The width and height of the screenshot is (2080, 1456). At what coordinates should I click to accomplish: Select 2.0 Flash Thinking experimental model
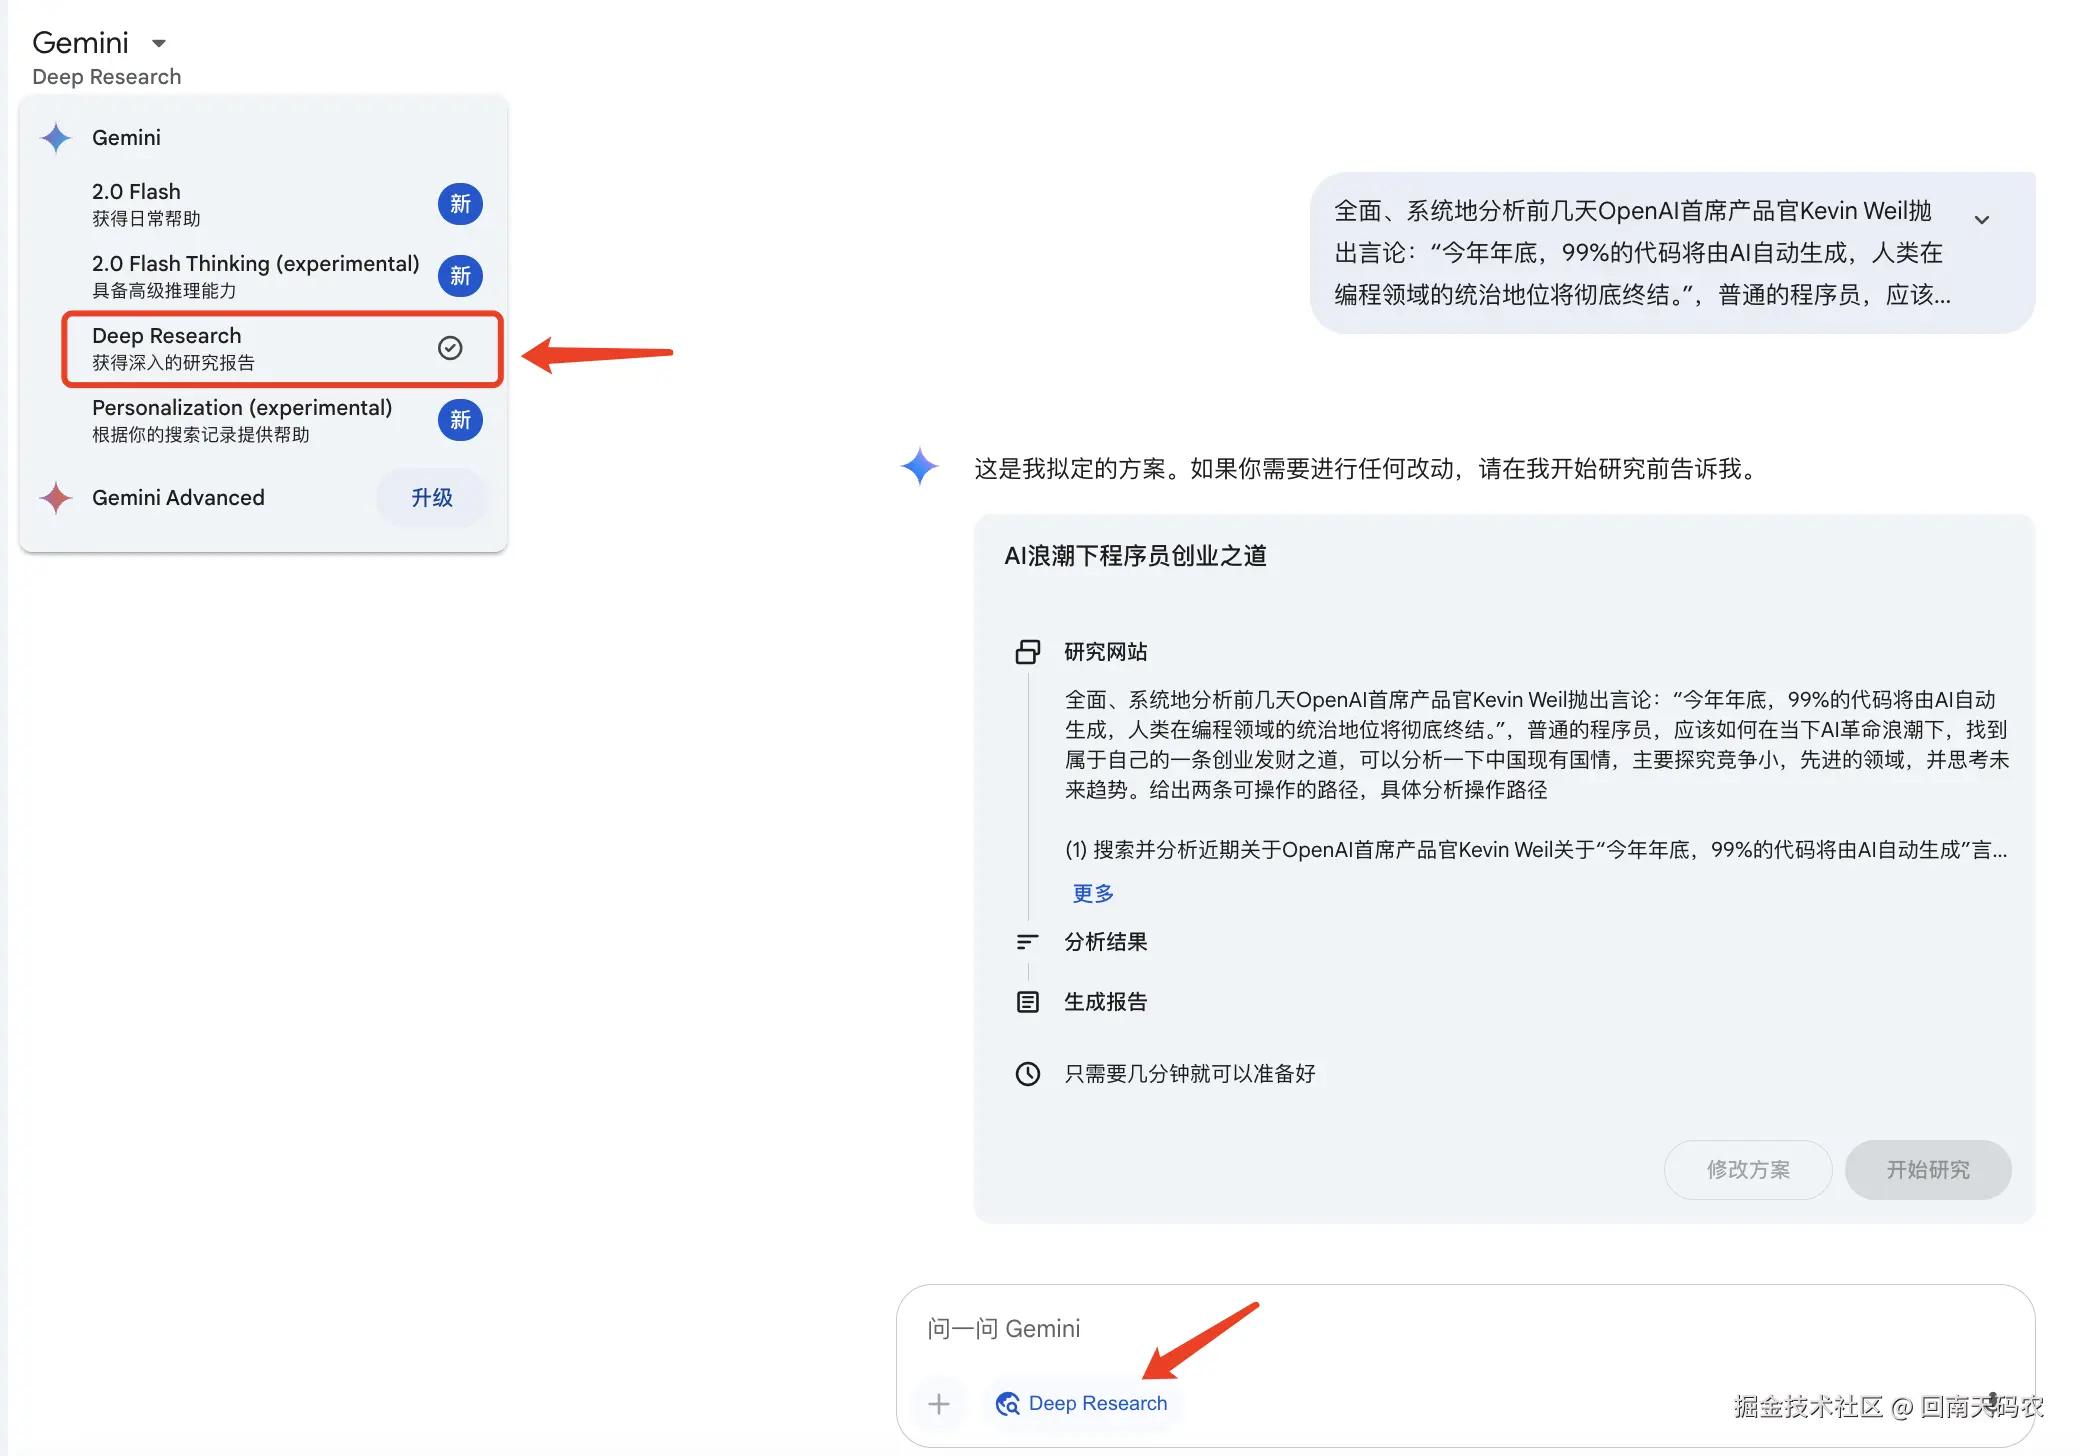pyautogui.click(x=255, y=276)
